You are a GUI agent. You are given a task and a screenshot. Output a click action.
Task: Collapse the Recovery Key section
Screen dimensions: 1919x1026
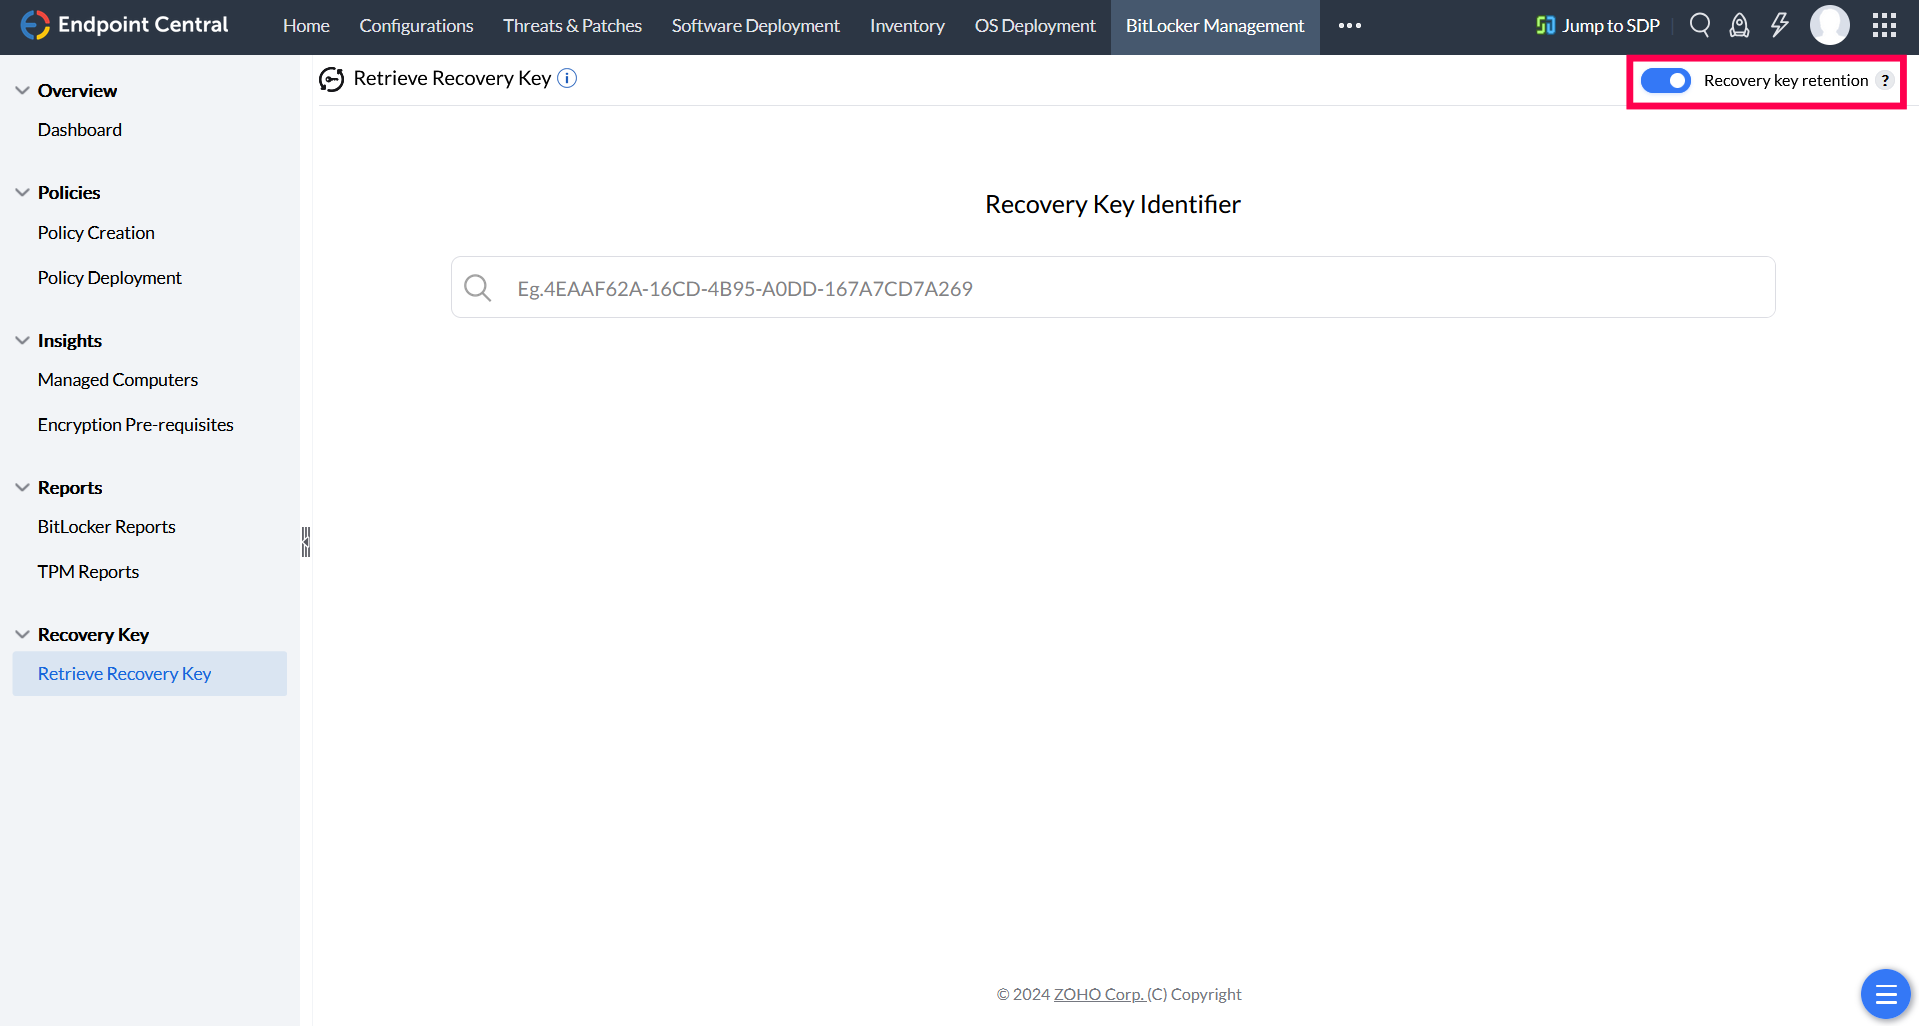click(22, 634)
